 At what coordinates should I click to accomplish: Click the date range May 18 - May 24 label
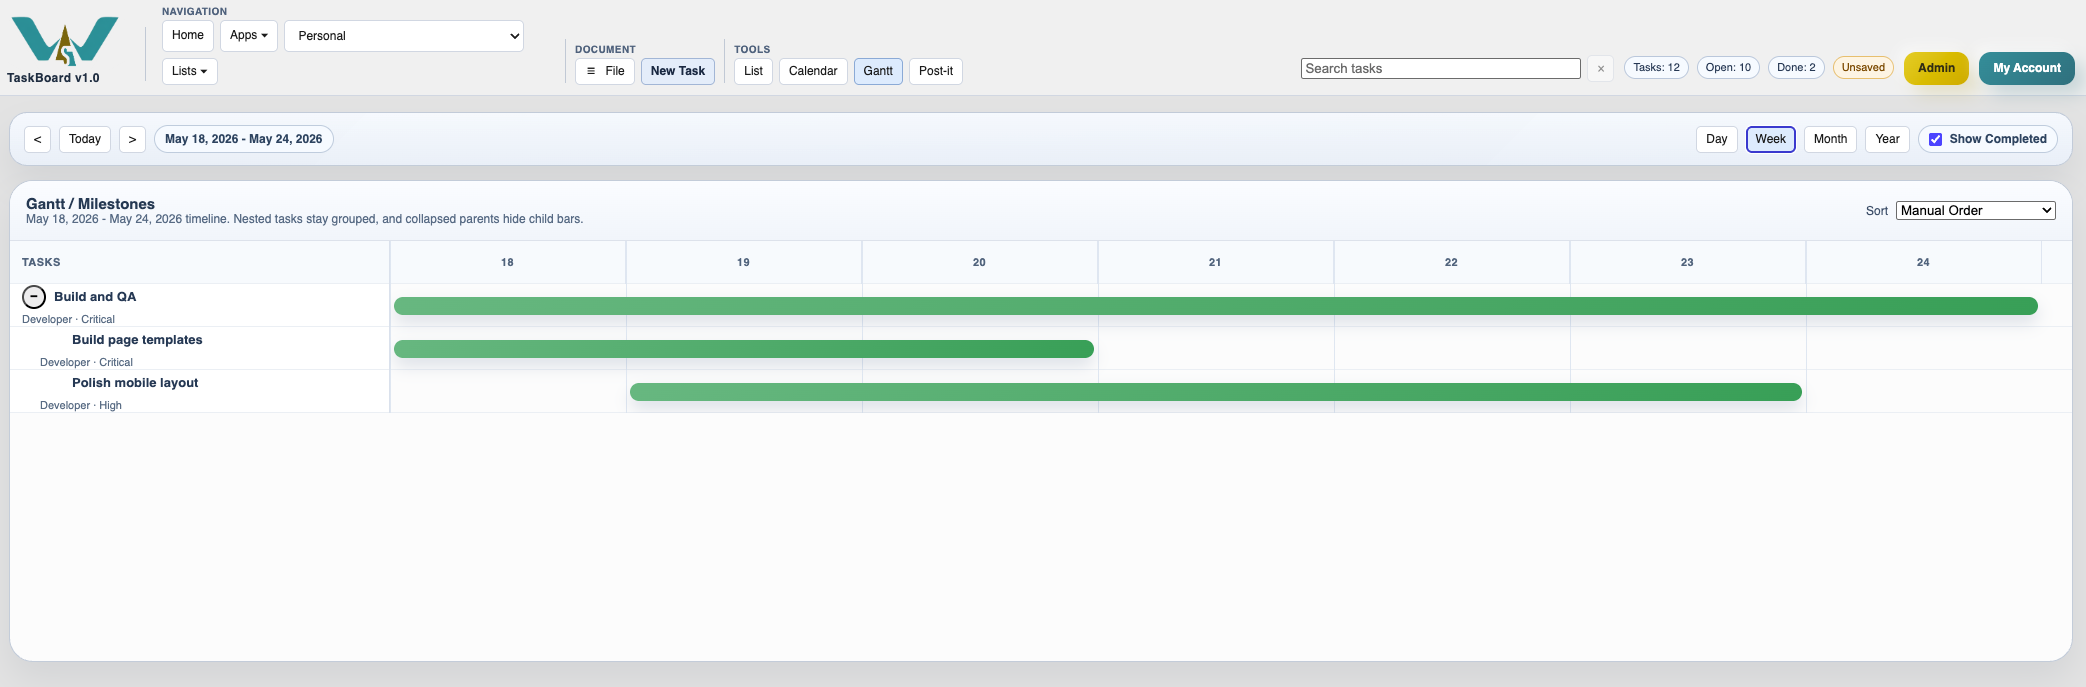[x=244, y=139]
